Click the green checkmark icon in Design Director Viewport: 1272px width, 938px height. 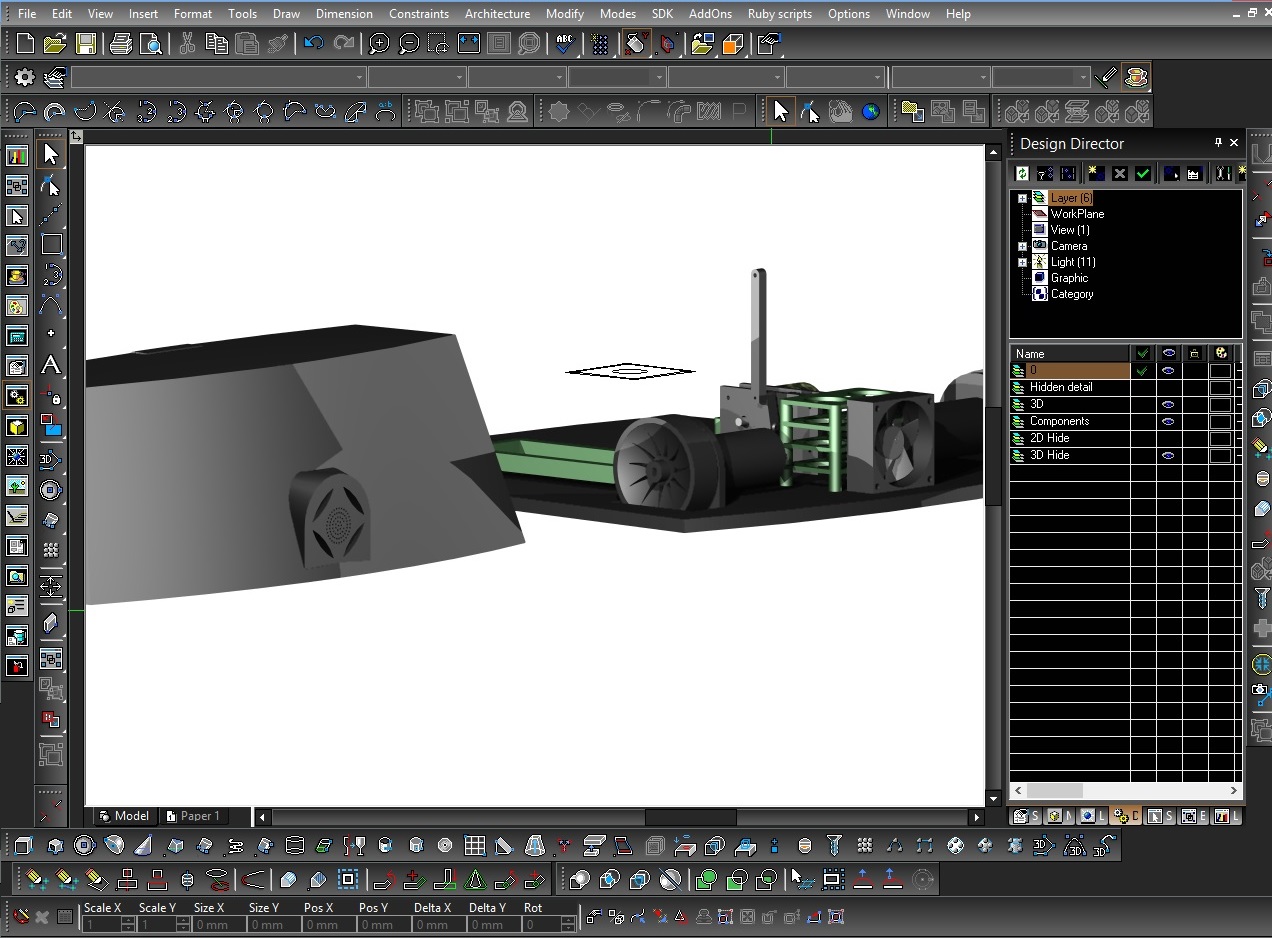pos(1142,174)
